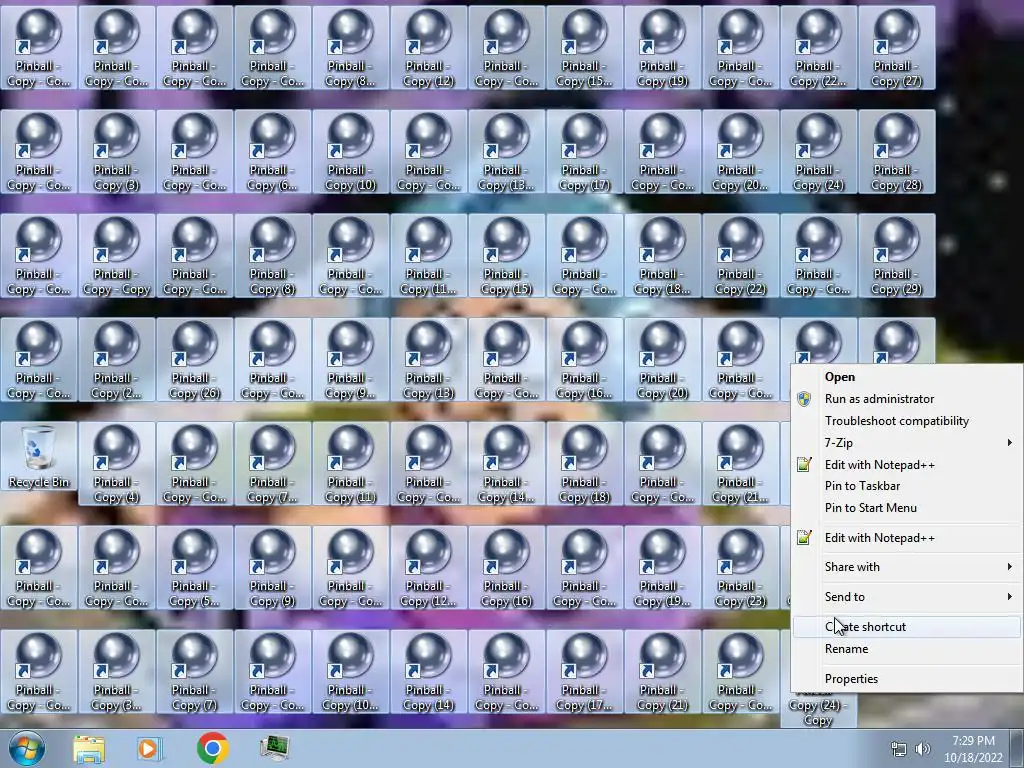
Task: Select the Pinball - Copy (11) shortcut
Action: pos(351,464)
